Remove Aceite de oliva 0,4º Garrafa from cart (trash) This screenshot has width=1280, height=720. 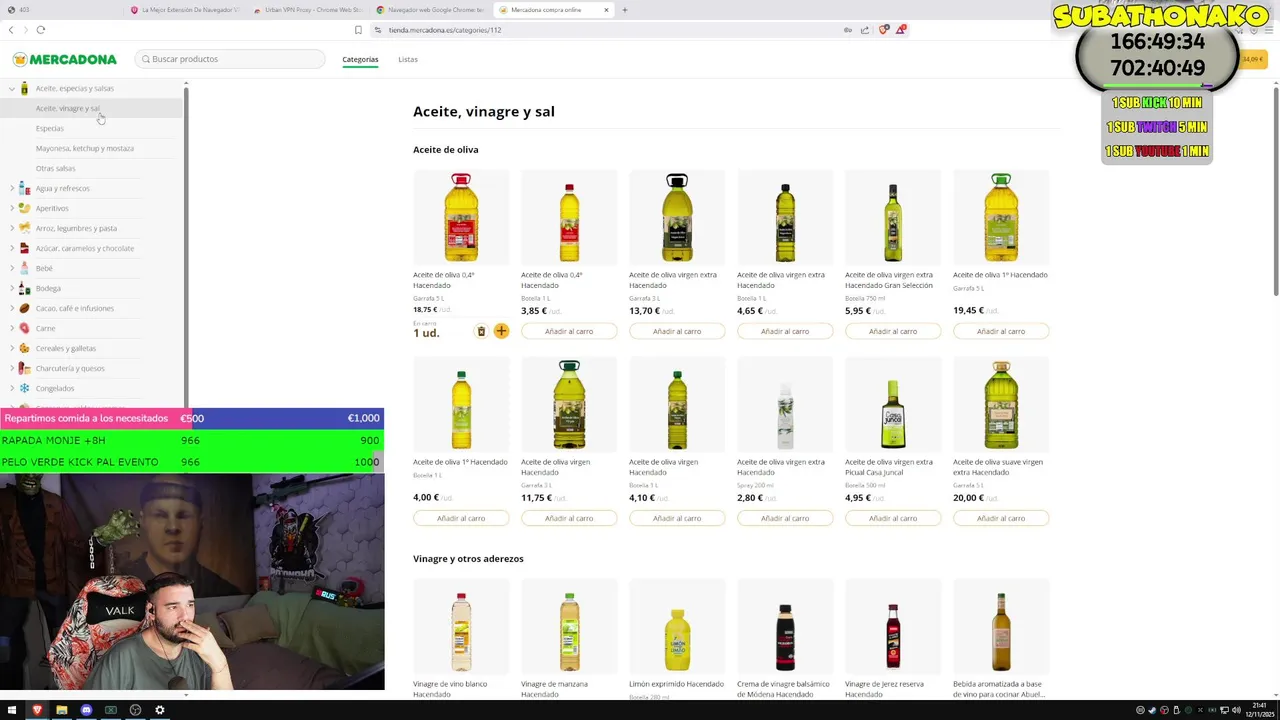click(x=481, y=331)
